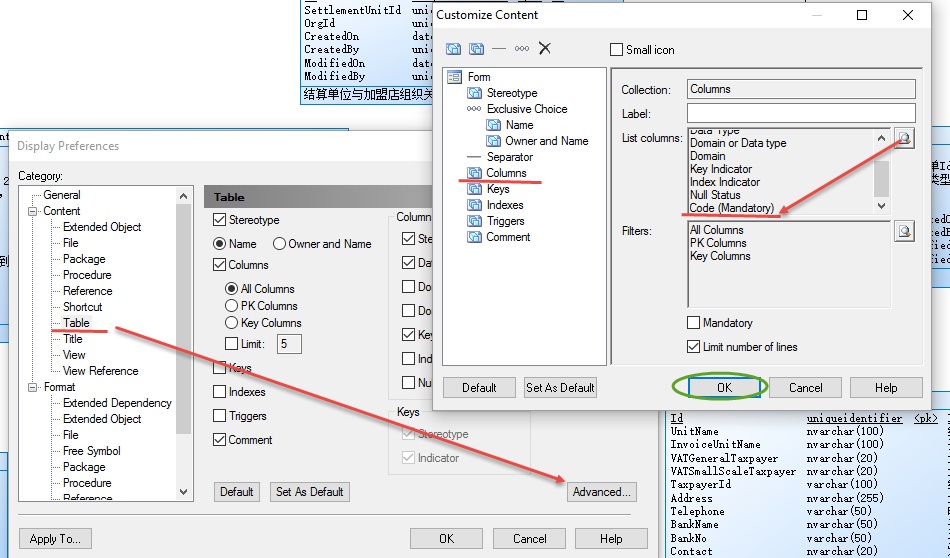Click the Limit value field showing 5
This screenshot has width=950, height=558.
pos(289,344)
